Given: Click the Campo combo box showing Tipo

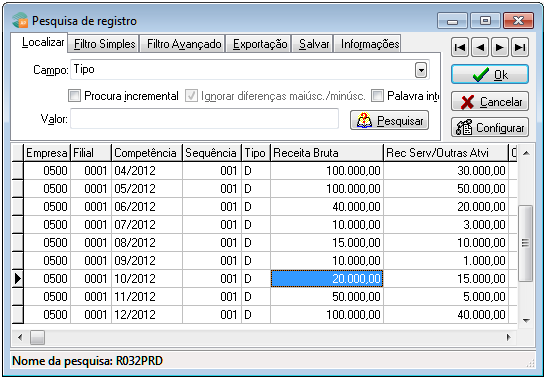Looking at the screenshot, I should 250,70.
